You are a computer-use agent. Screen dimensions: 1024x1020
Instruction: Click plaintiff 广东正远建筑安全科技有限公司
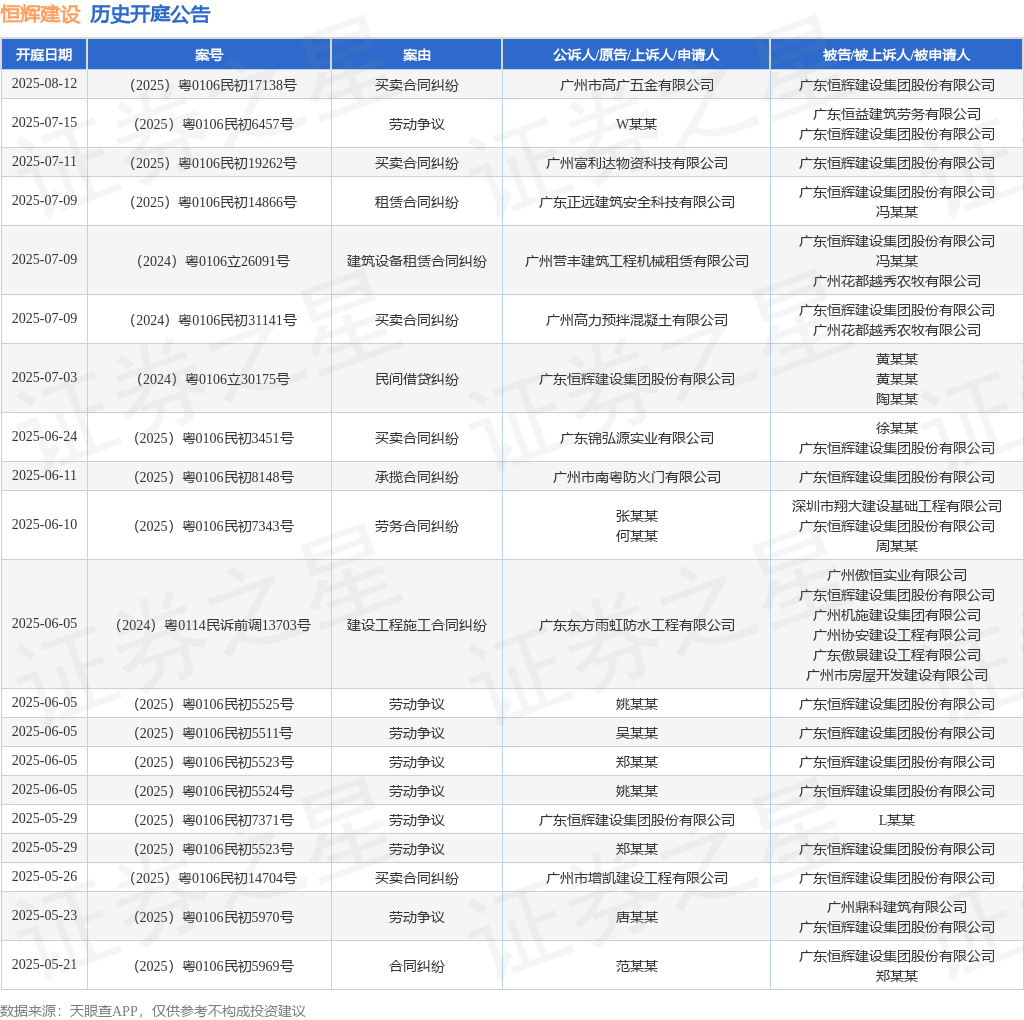click(637, 202)
